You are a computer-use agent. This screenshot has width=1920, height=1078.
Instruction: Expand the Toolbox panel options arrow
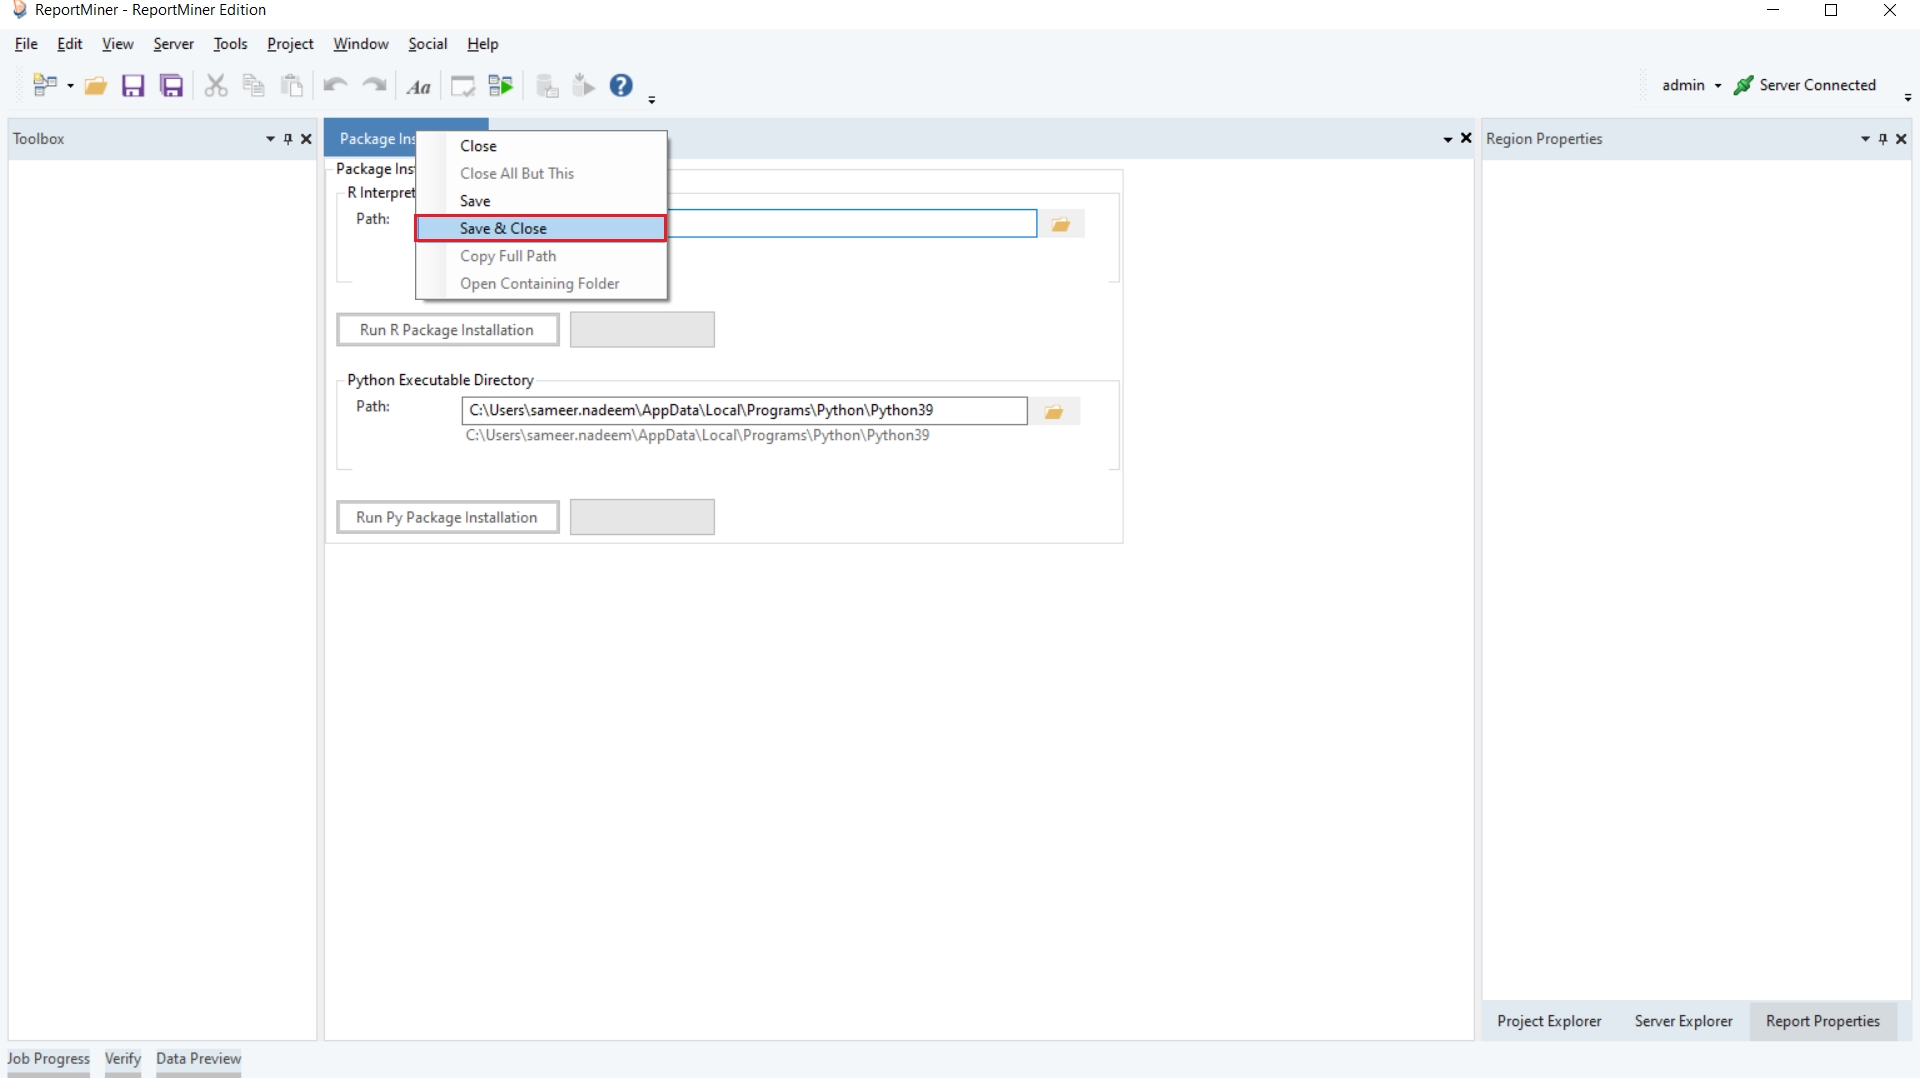(x=270, y=139)
